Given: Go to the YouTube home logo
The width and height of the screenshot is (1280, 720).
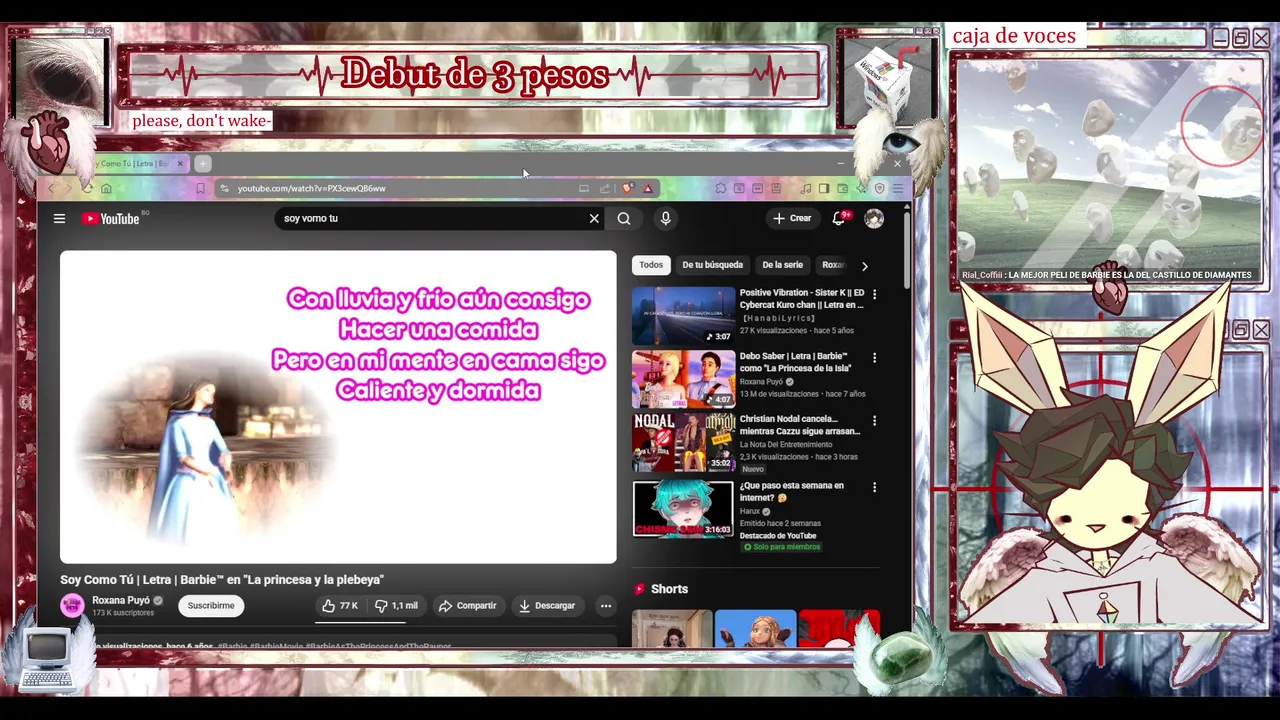Looking at the screenshot, I should [x=111, y=218].
